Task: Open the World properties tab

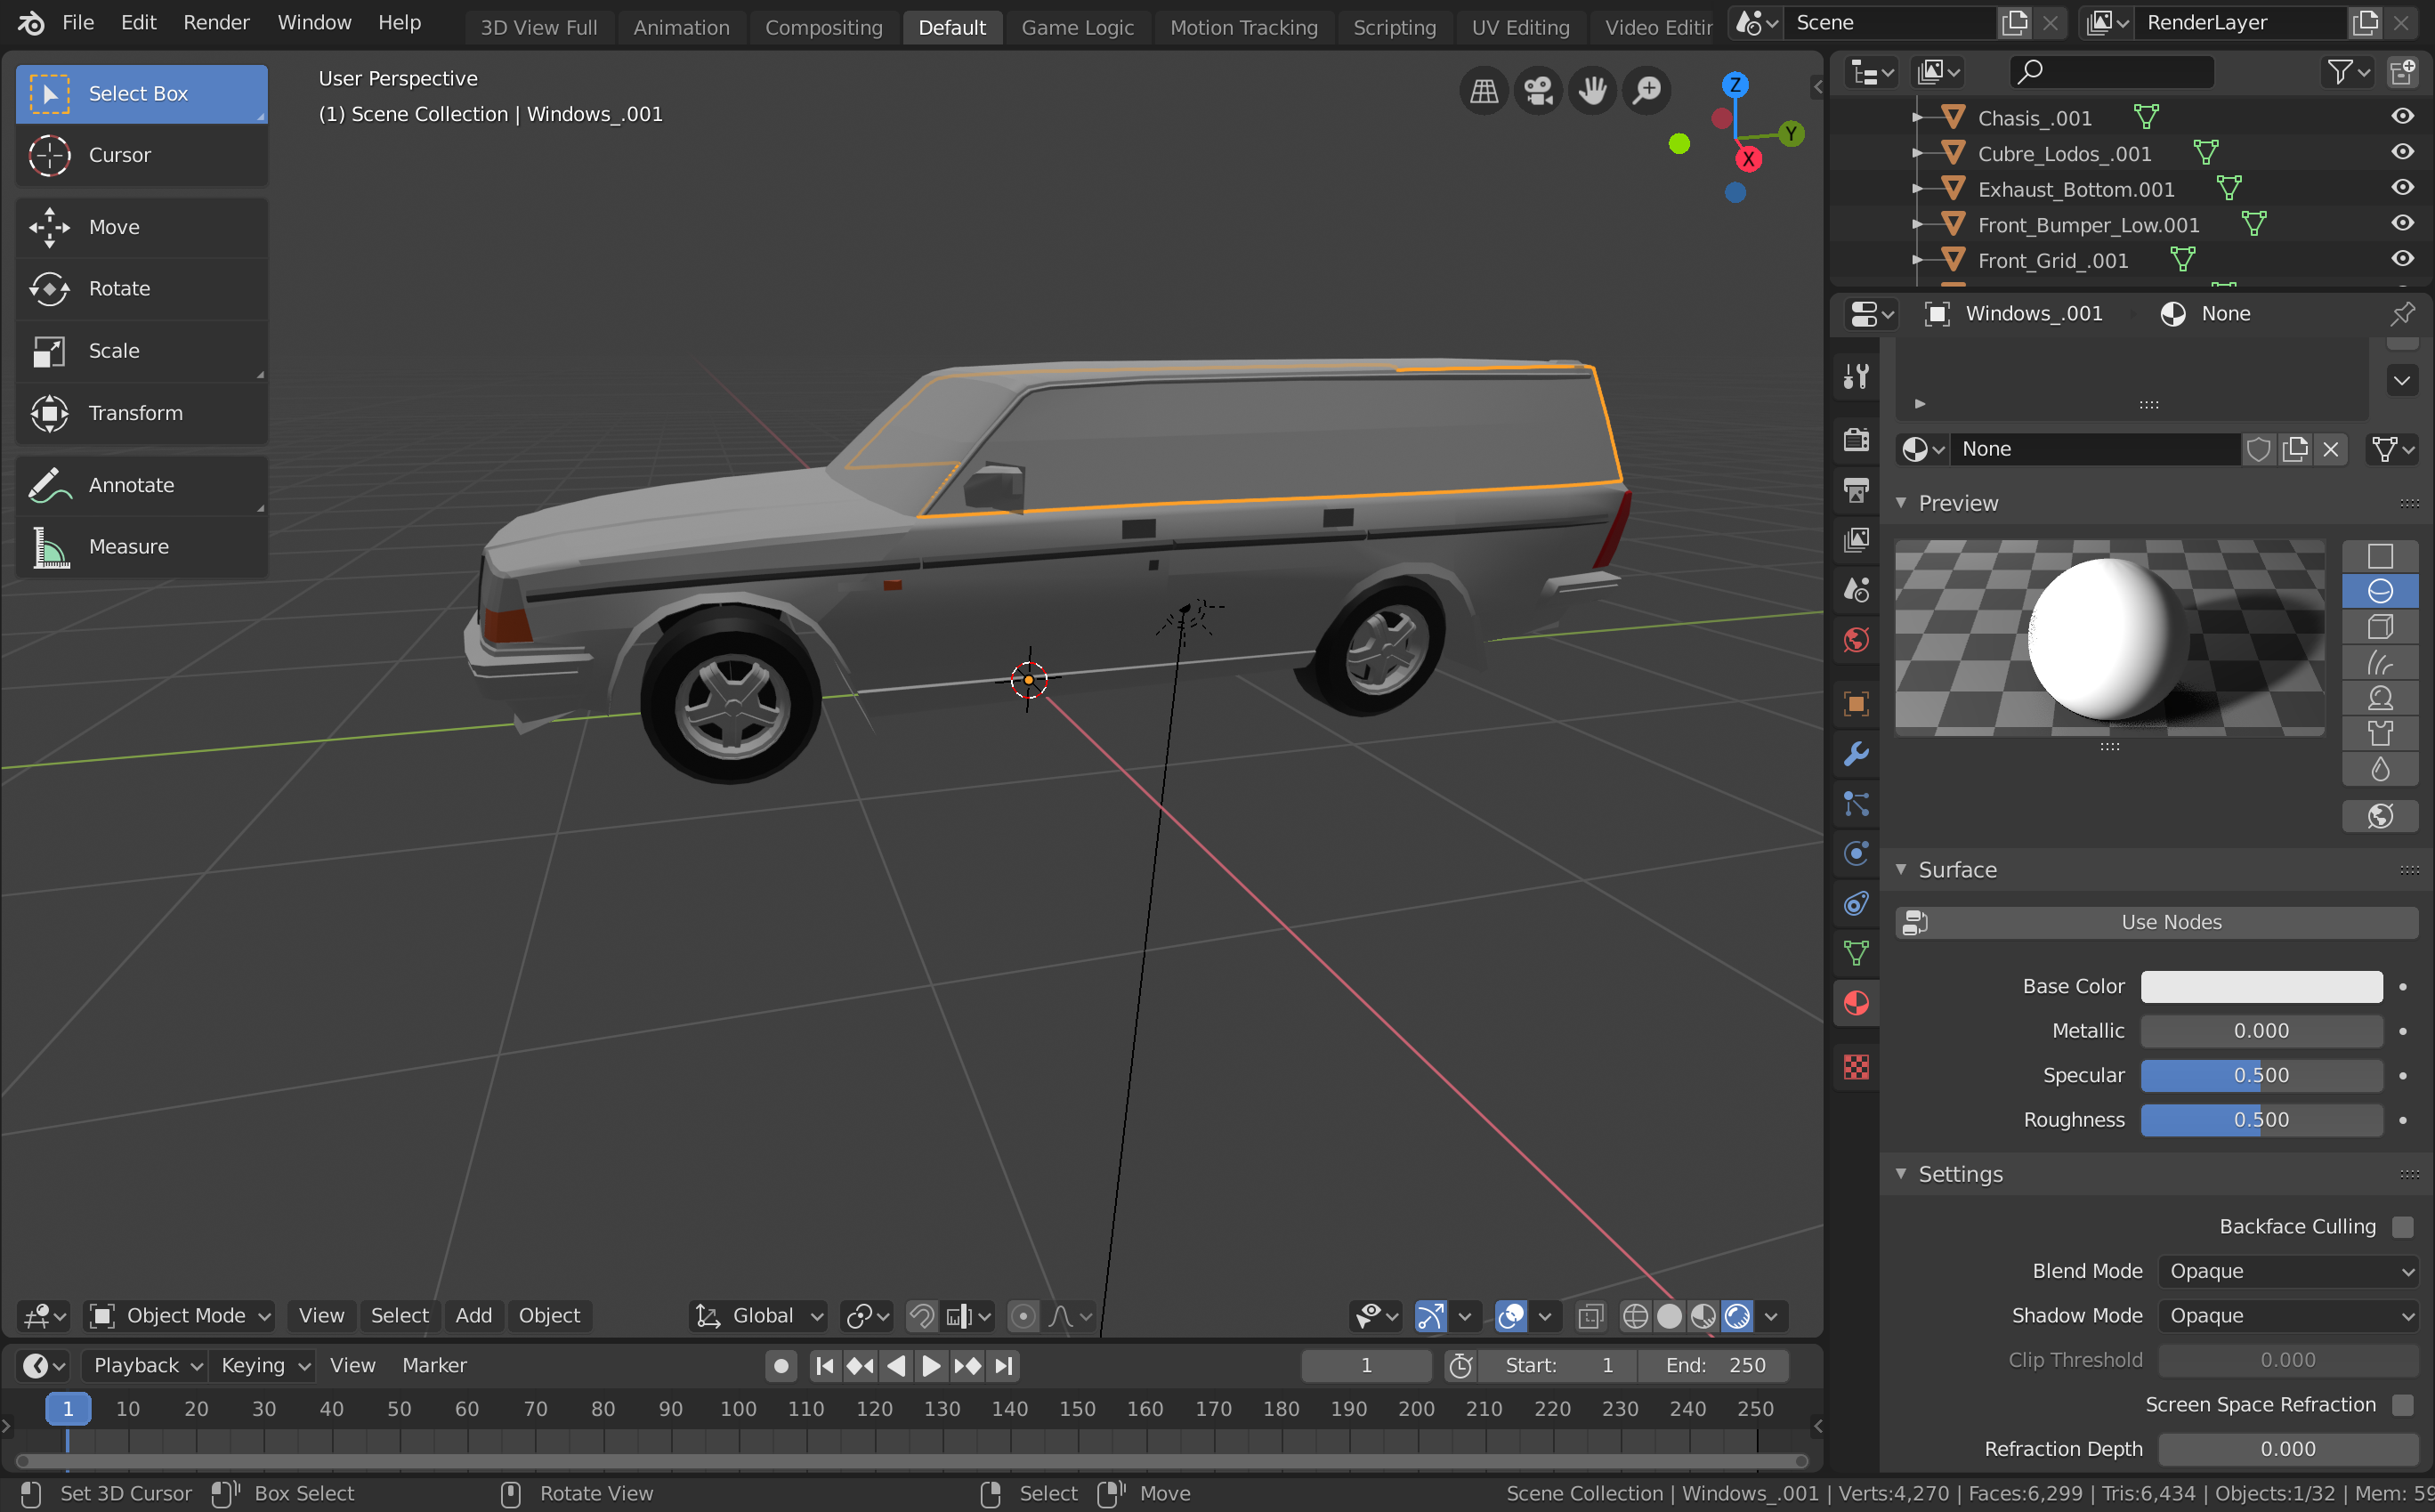Action: tap(1856, 640)
